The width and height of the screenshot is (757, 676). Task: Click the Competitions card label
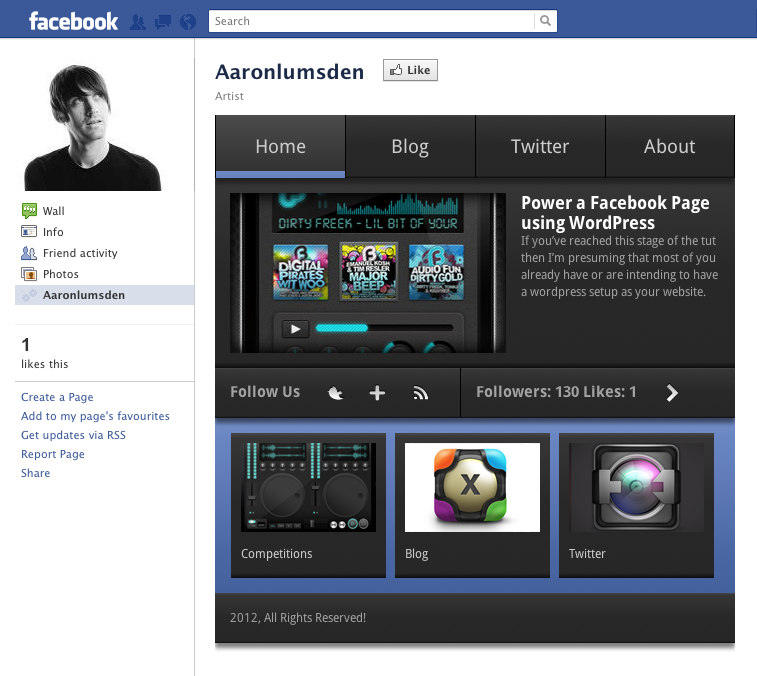277,553
